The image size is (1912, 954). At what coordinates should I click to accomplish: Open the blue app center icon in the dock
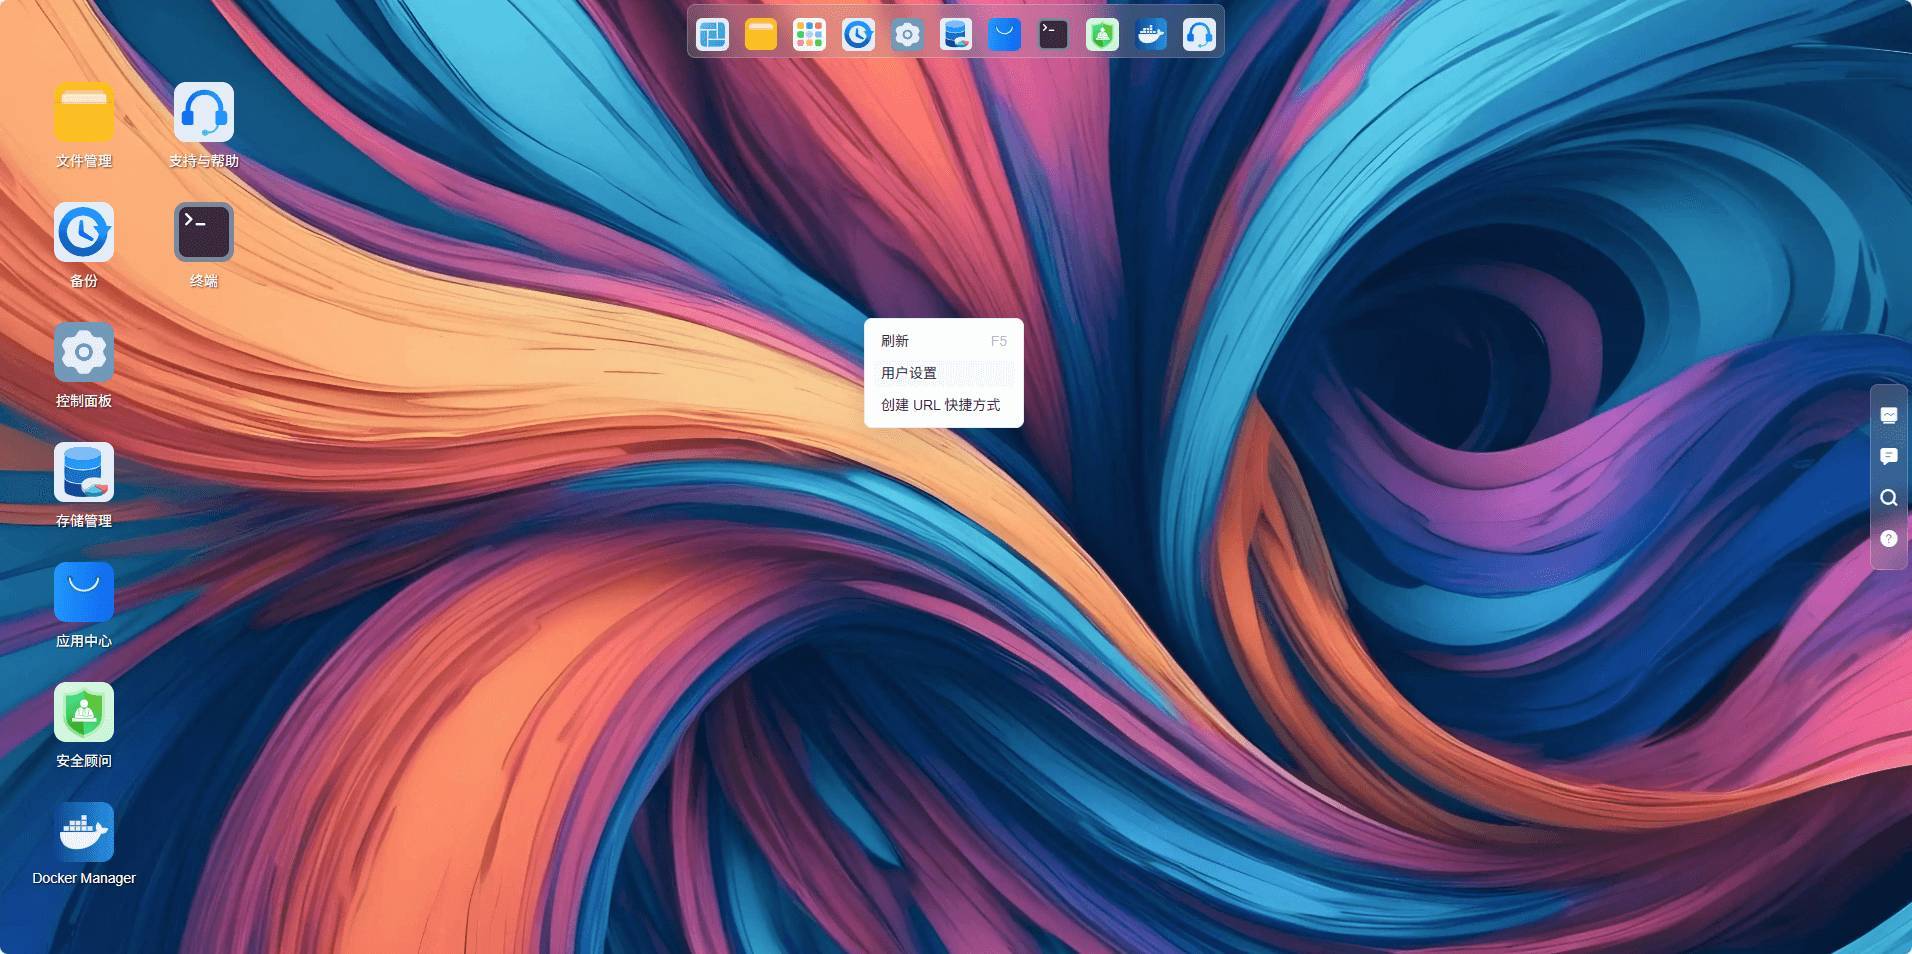1004,35
